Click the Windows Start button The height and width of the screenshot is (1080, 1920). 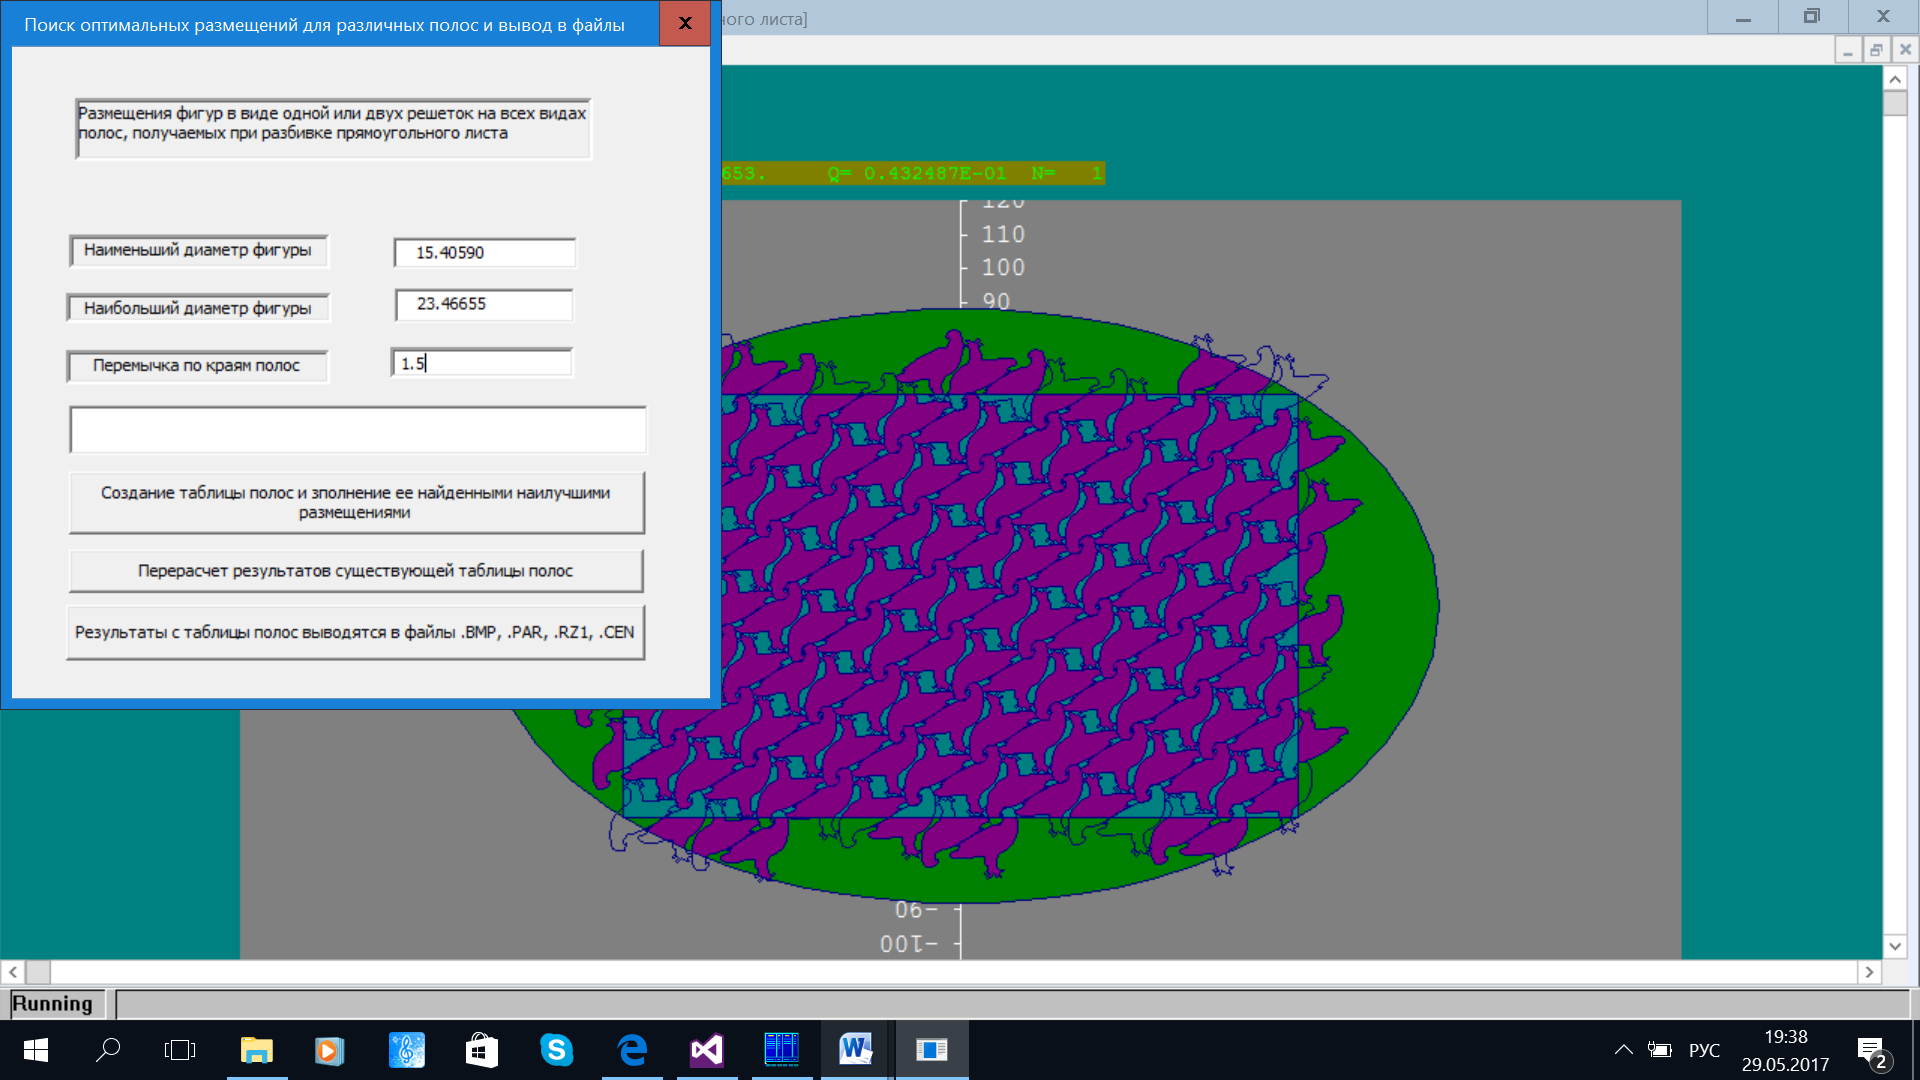click(36, 1050)
